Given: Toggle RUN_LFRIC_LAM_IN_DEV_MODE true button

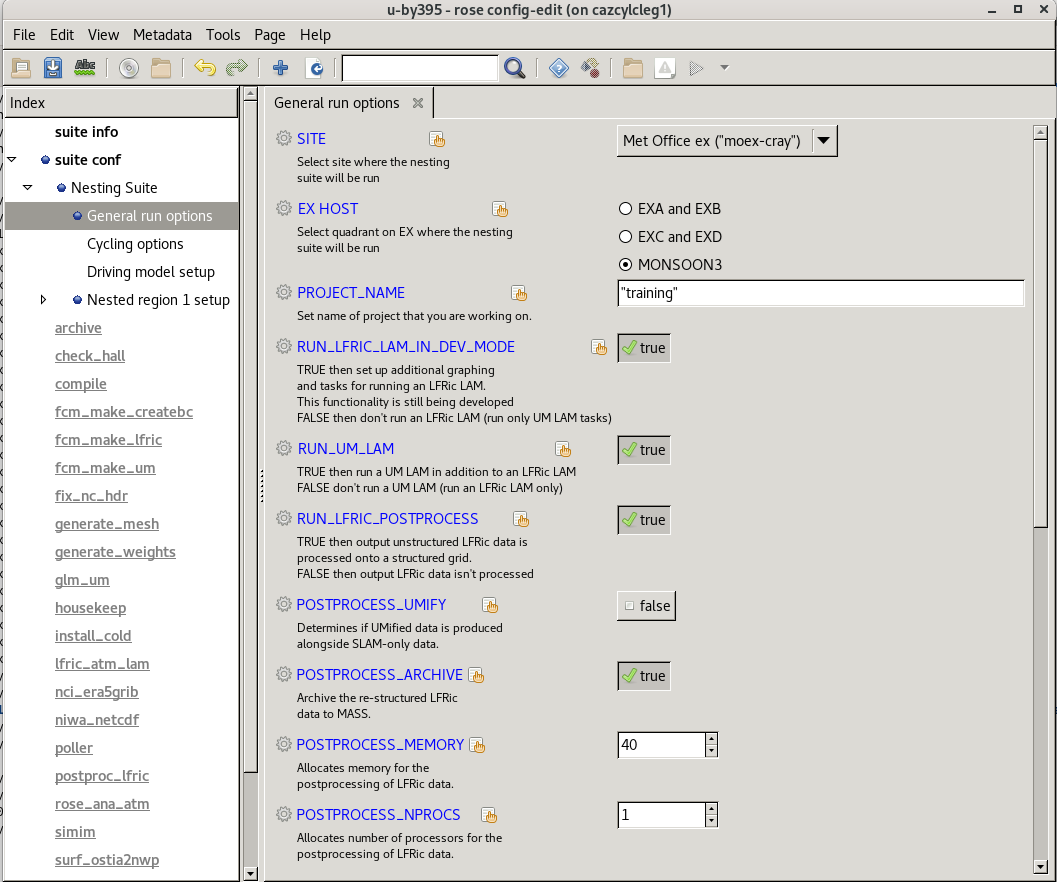Looking at the screenshot, I should [644, 348].
